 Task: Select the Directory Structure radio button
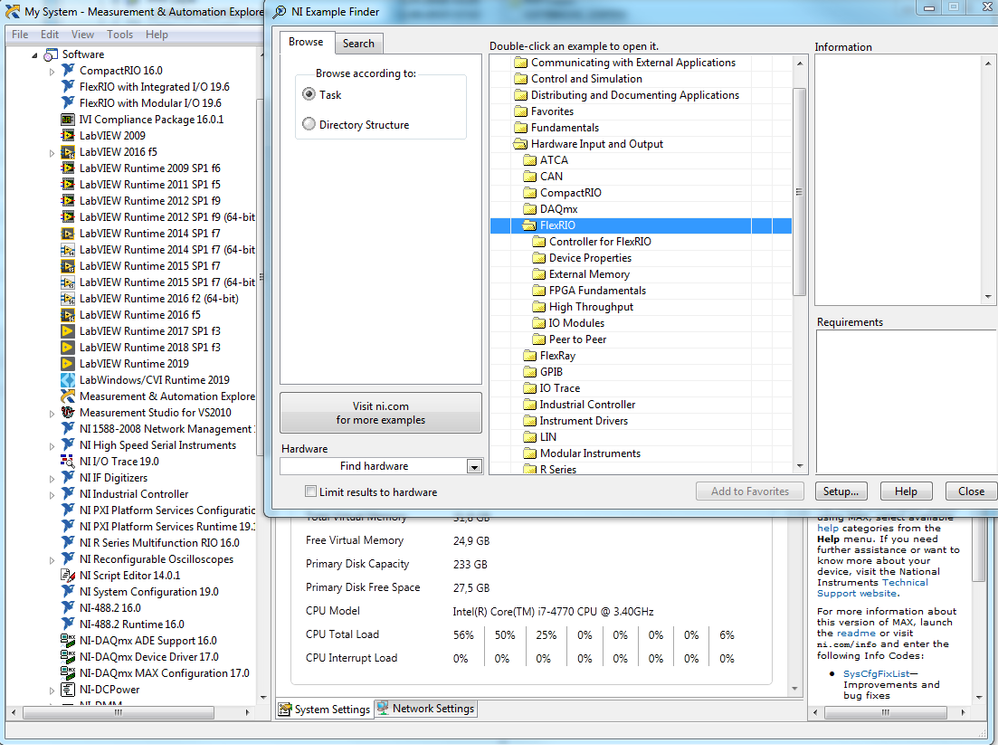(309, 124)
